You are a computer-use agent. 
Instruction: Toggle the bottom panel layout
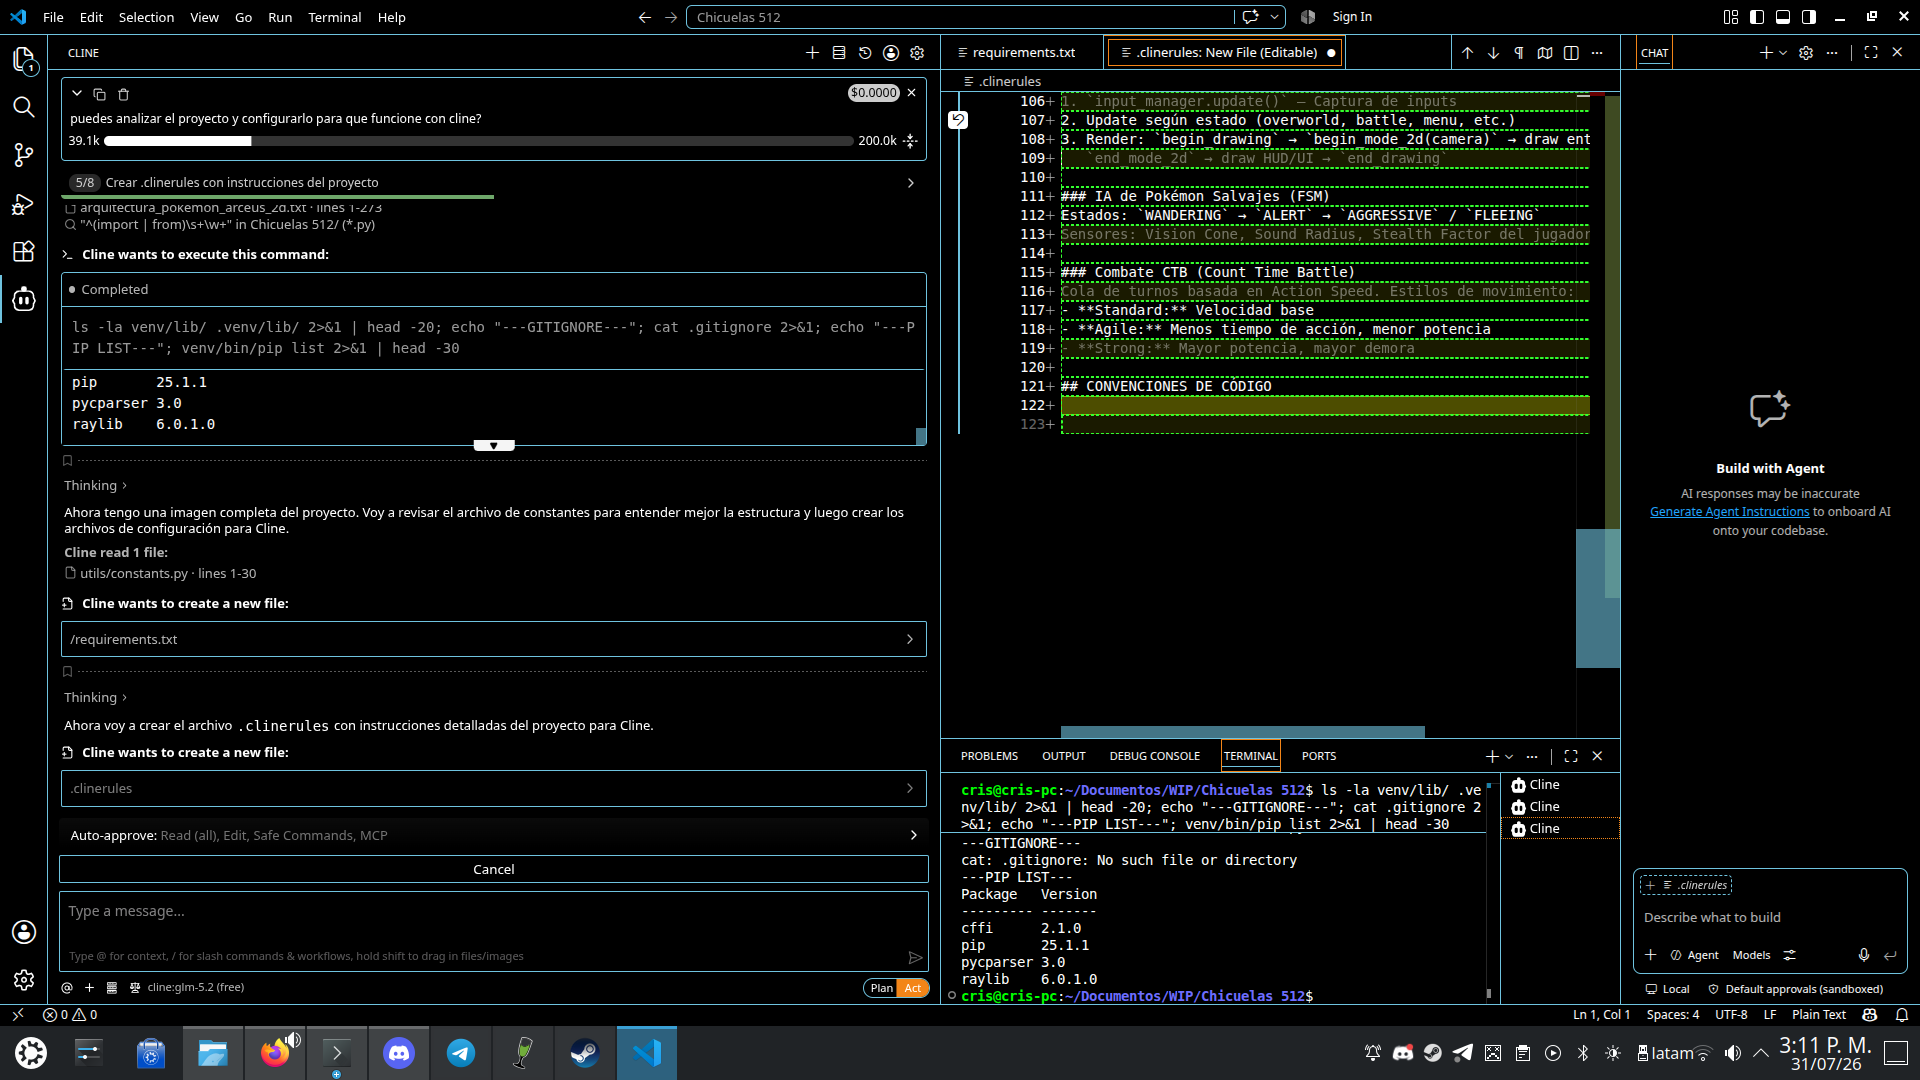(1783, 17)
